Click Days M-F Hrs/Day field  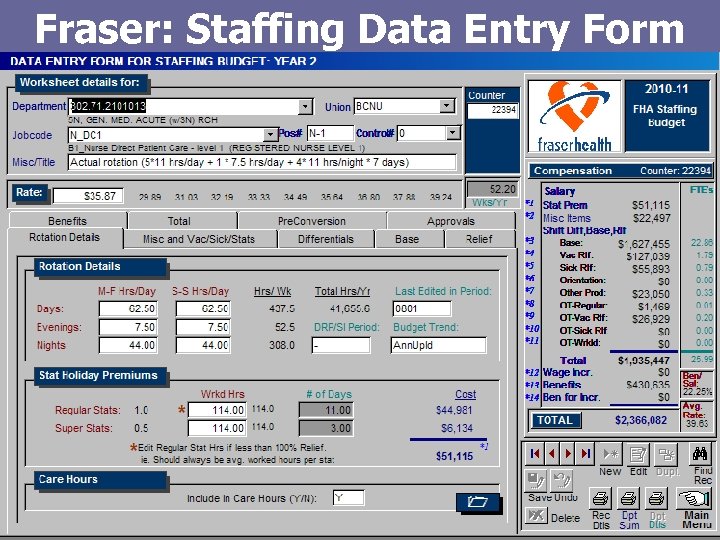(x=128, y=309)
